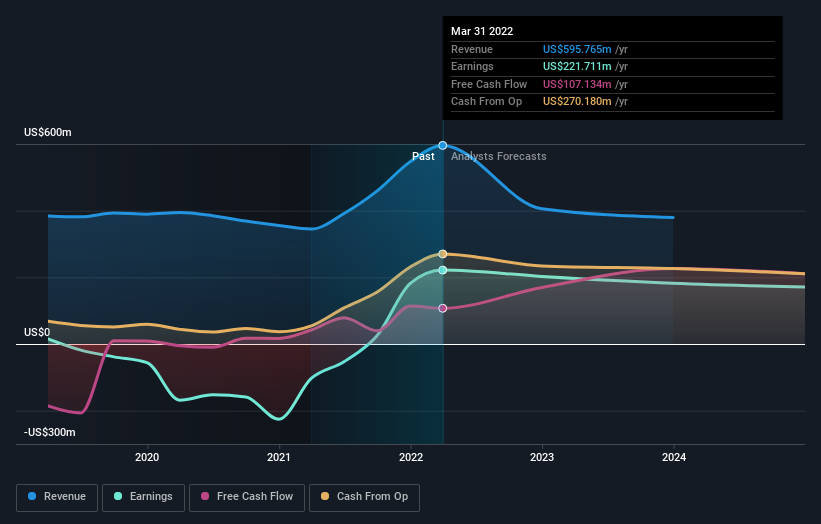Viewport: 821px width, 524px height.
Task: Select the pink Free Cash Flow marker
Action: click(x=443, y=308)
